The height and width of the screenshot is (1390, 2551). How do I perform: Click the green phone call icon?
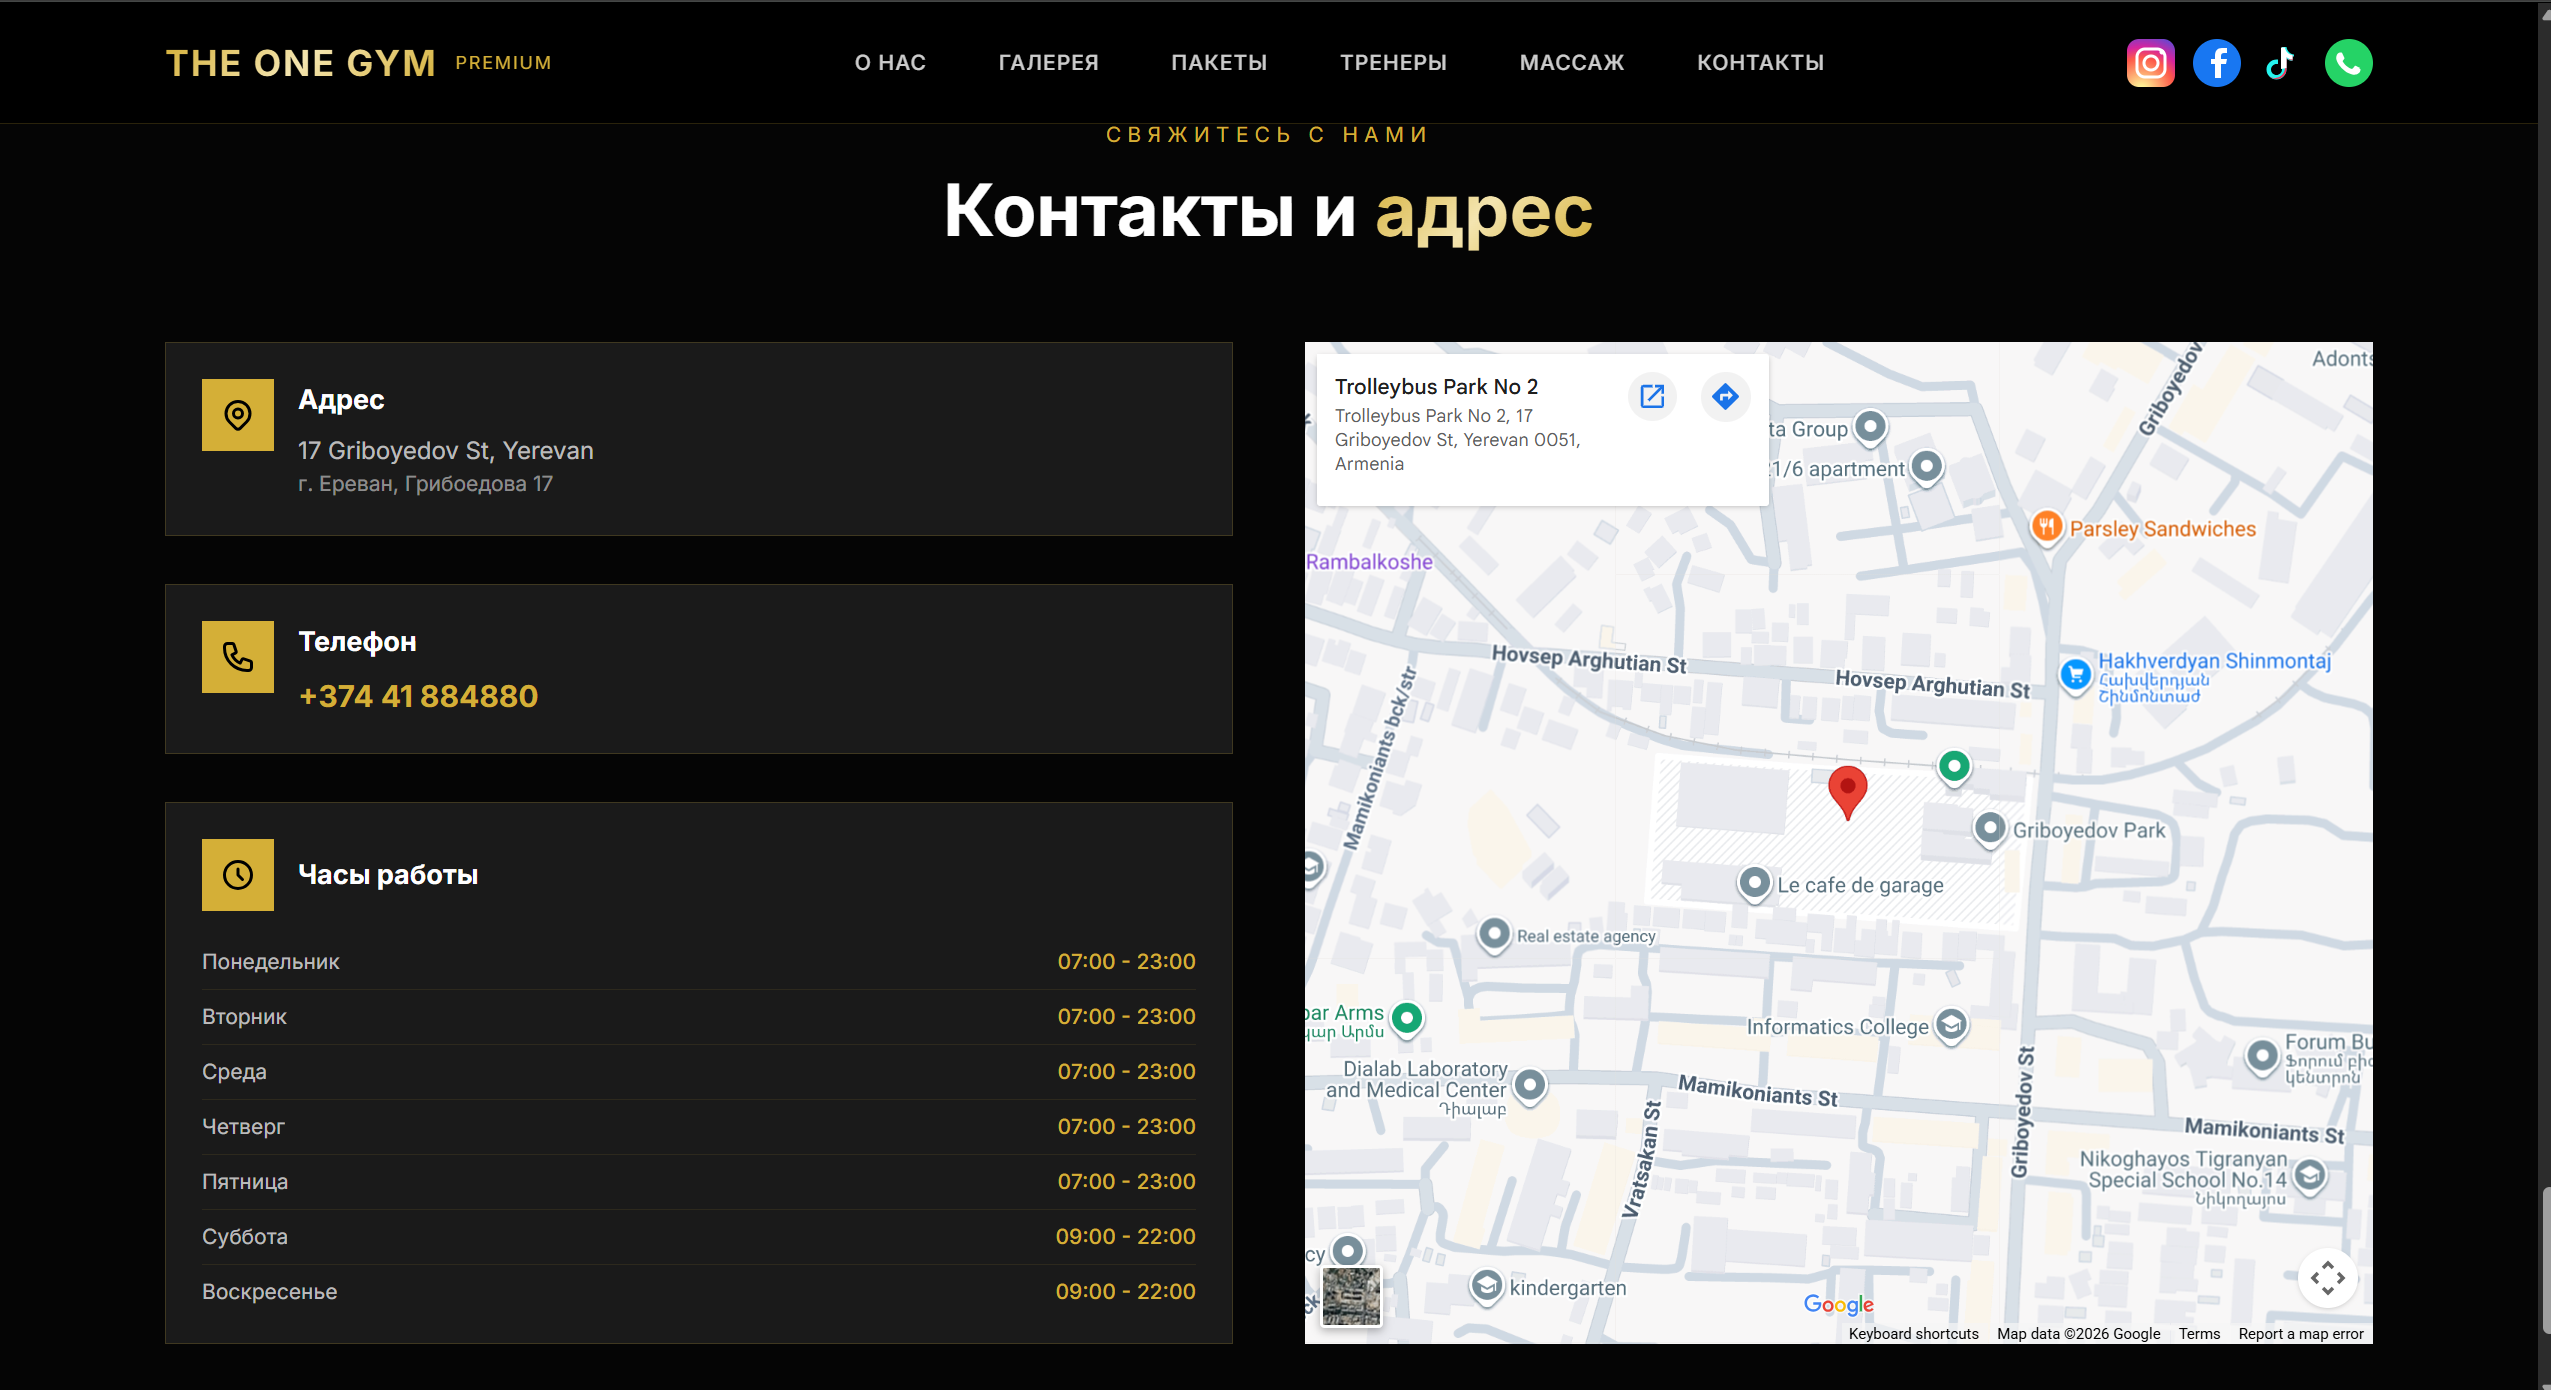2347,62
